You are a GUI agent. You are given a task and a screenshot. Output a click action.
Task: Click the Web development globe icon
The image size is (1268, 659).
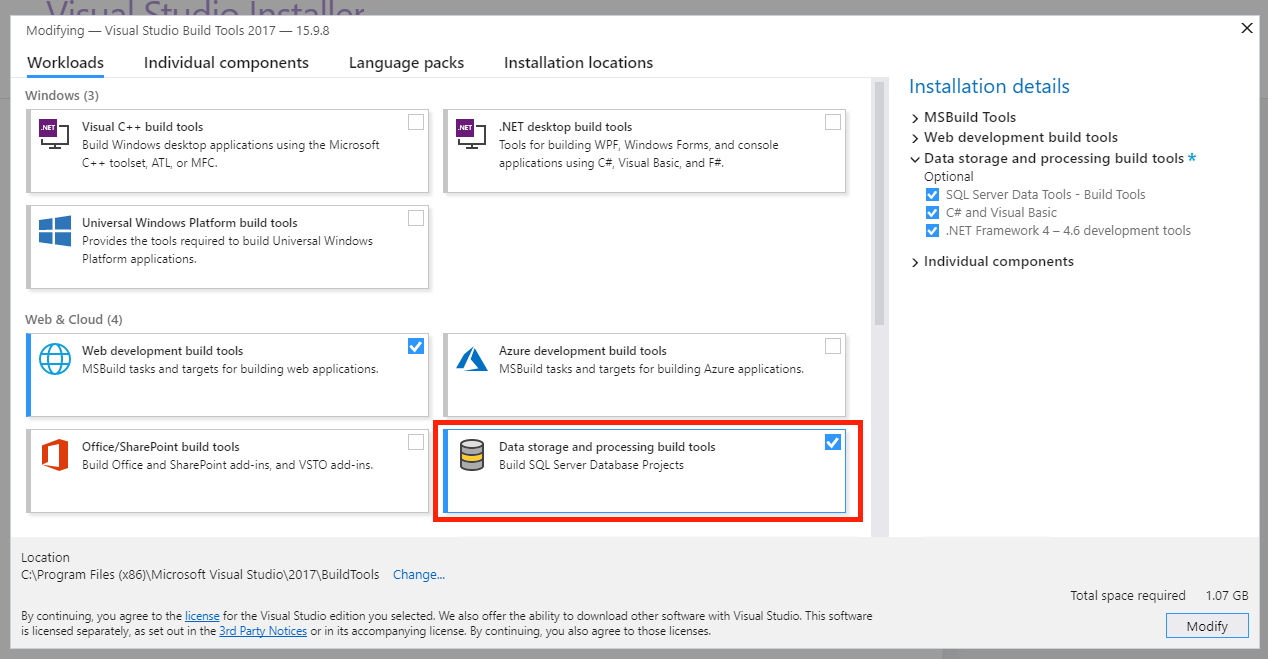tap(54, 358)
